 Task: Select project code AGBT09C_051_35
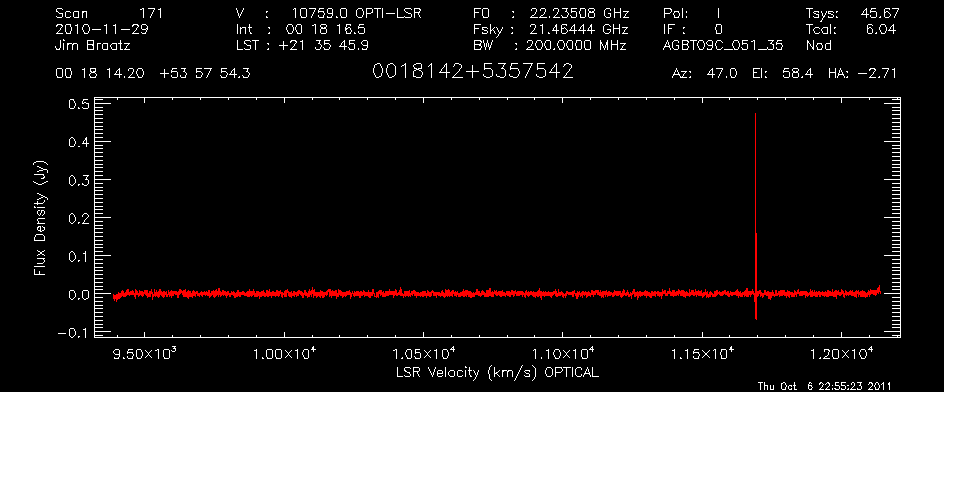coord(723,45)
